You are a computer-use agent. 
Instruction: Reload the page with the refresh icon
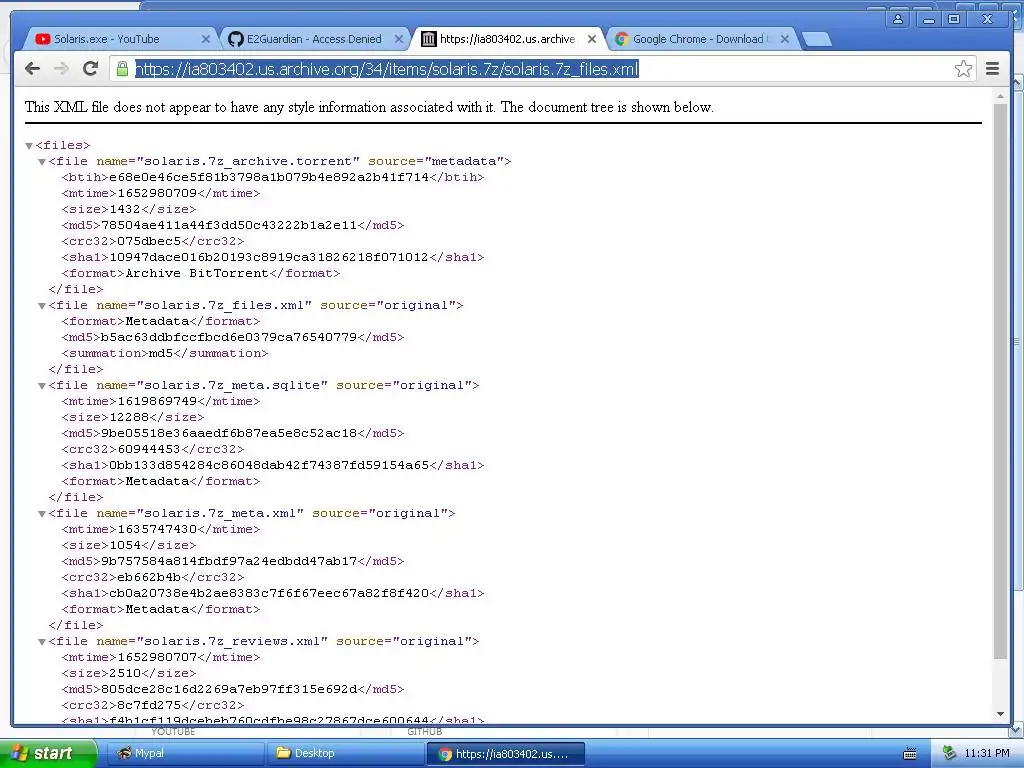coord(91,69)
